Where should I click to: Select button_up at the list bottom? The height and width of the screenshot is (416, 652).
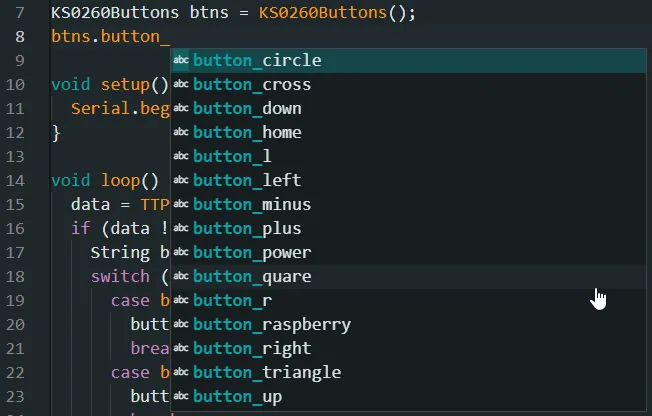[x=237, y=396]
